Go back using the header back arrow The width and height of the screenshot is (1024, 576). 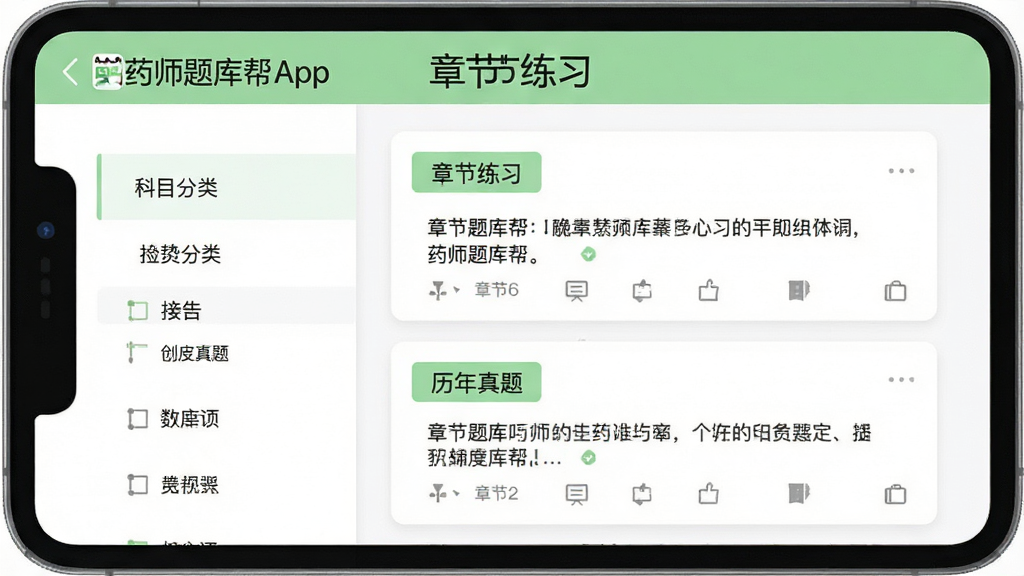(71, 72)
